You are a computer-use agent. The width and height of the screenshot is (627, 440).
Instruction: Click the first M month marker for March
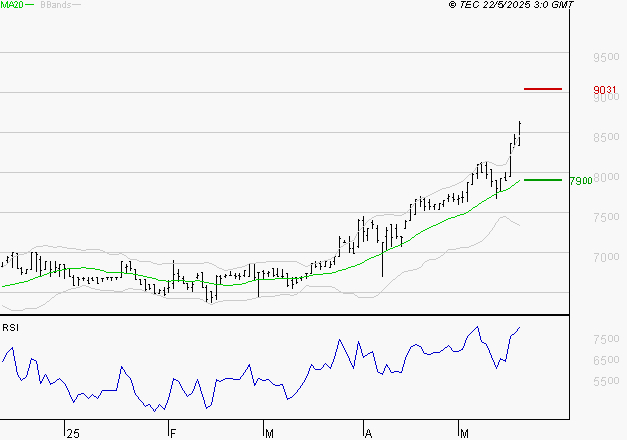pos(270,433)
